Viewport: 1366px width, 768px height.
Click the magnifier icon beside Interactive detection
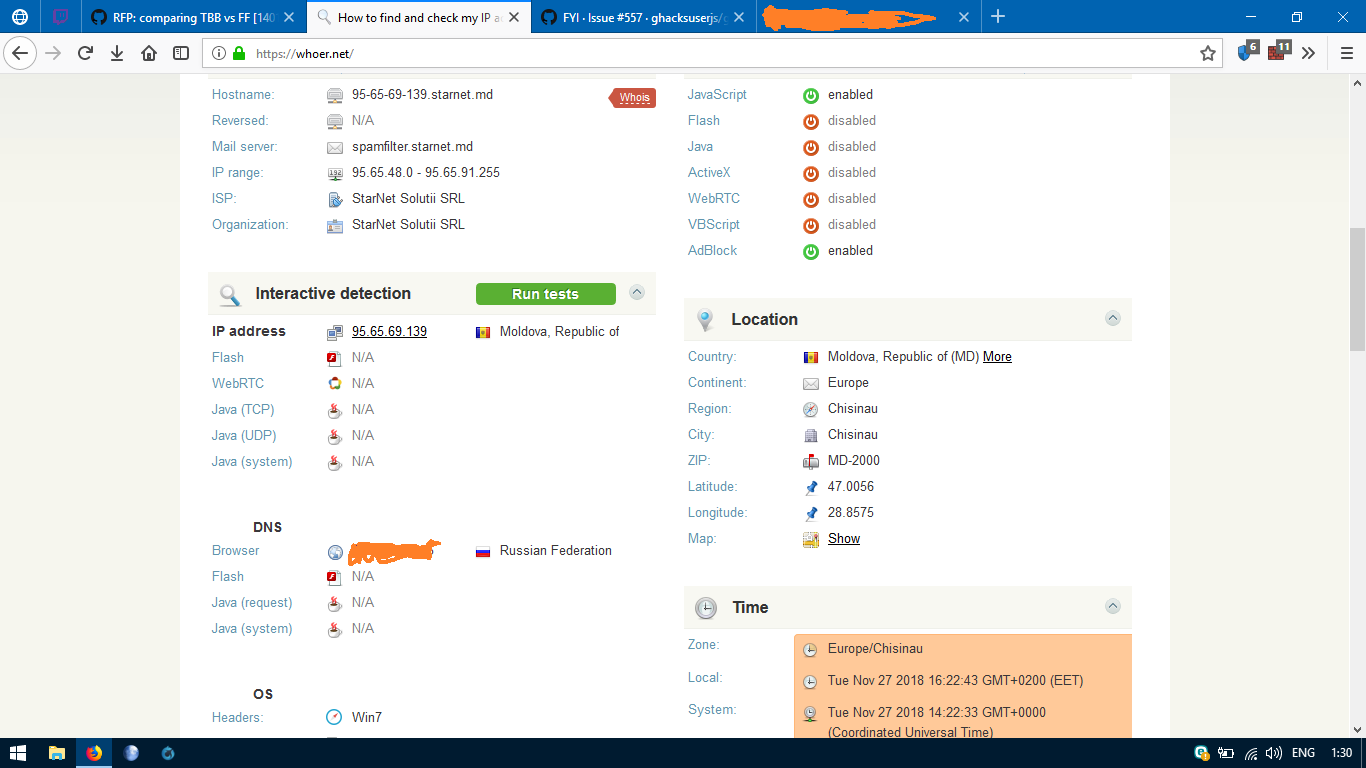pyautogui.click(x=230, y=293)
